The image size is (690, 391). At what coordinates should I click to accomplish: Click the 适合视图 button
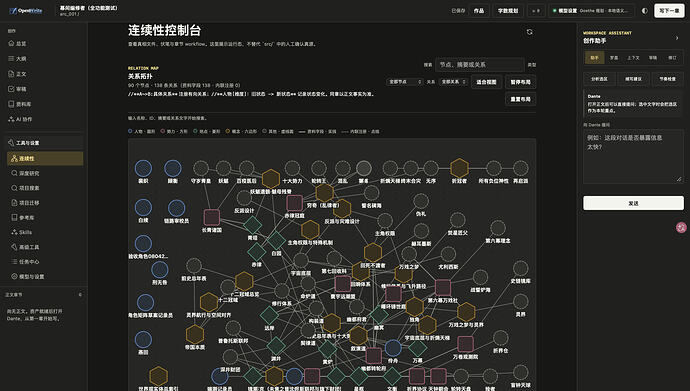click(x=486, y=82)
